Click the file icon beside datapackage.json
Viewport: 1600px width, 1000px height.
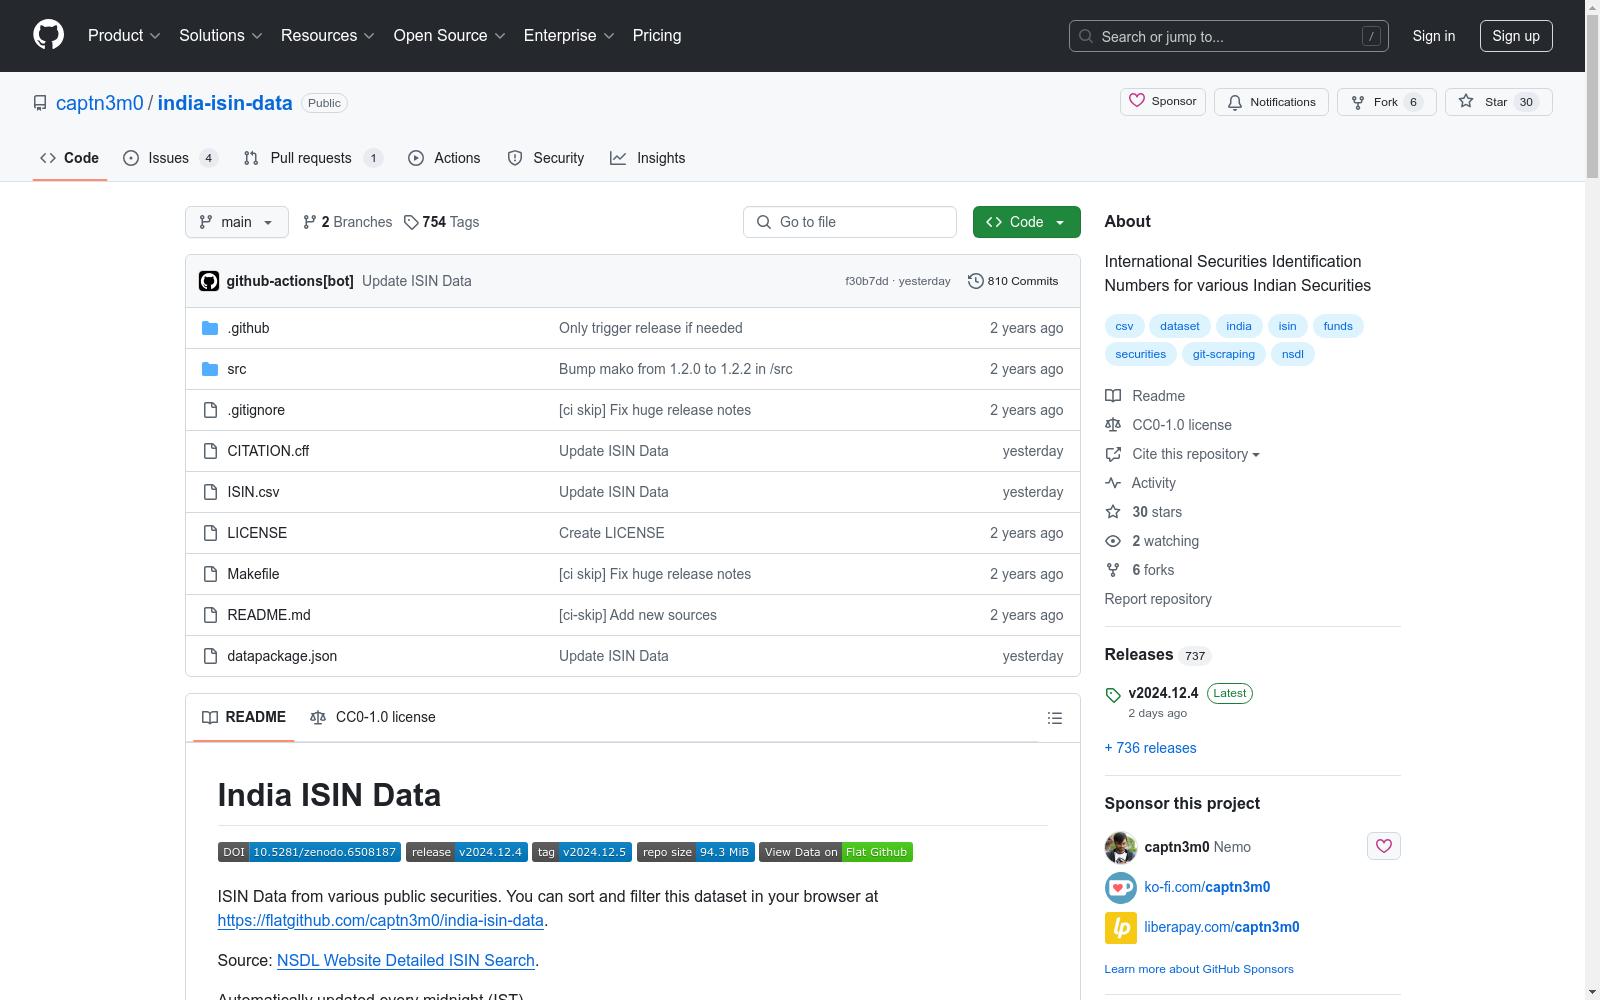(210, 656)
